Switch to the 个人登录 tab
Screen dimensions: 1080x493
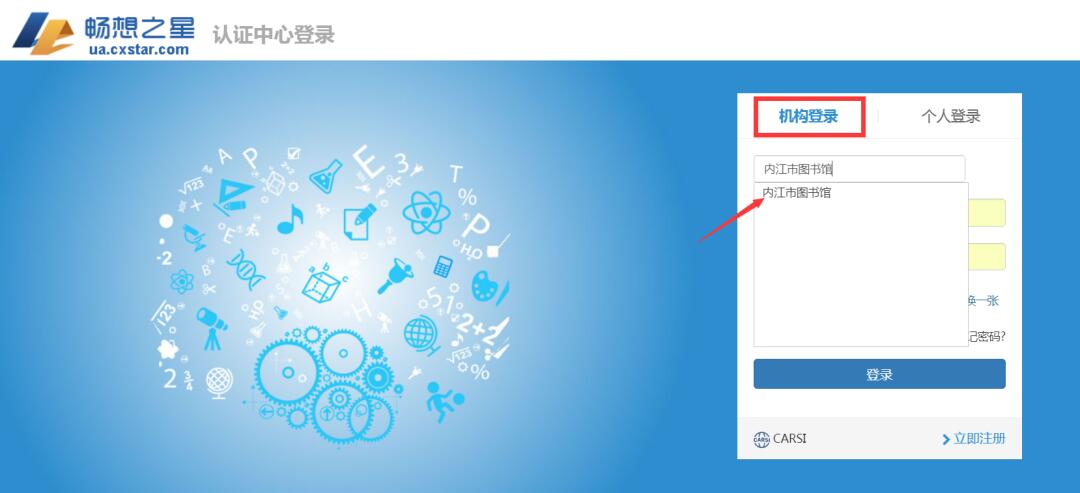point(951,116)
